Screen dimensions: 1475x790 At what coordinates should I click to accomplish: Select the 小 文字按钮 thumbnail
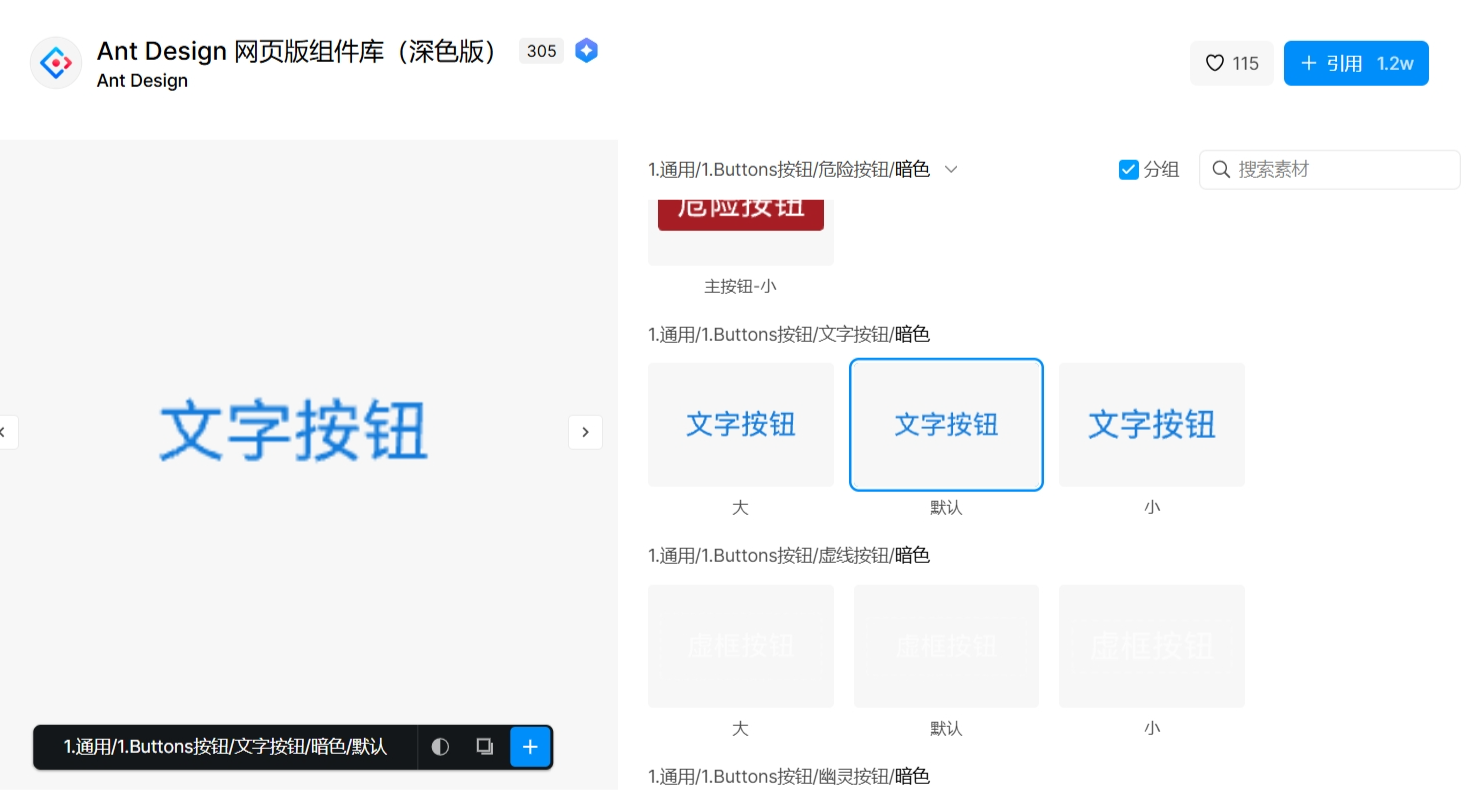1151,425
